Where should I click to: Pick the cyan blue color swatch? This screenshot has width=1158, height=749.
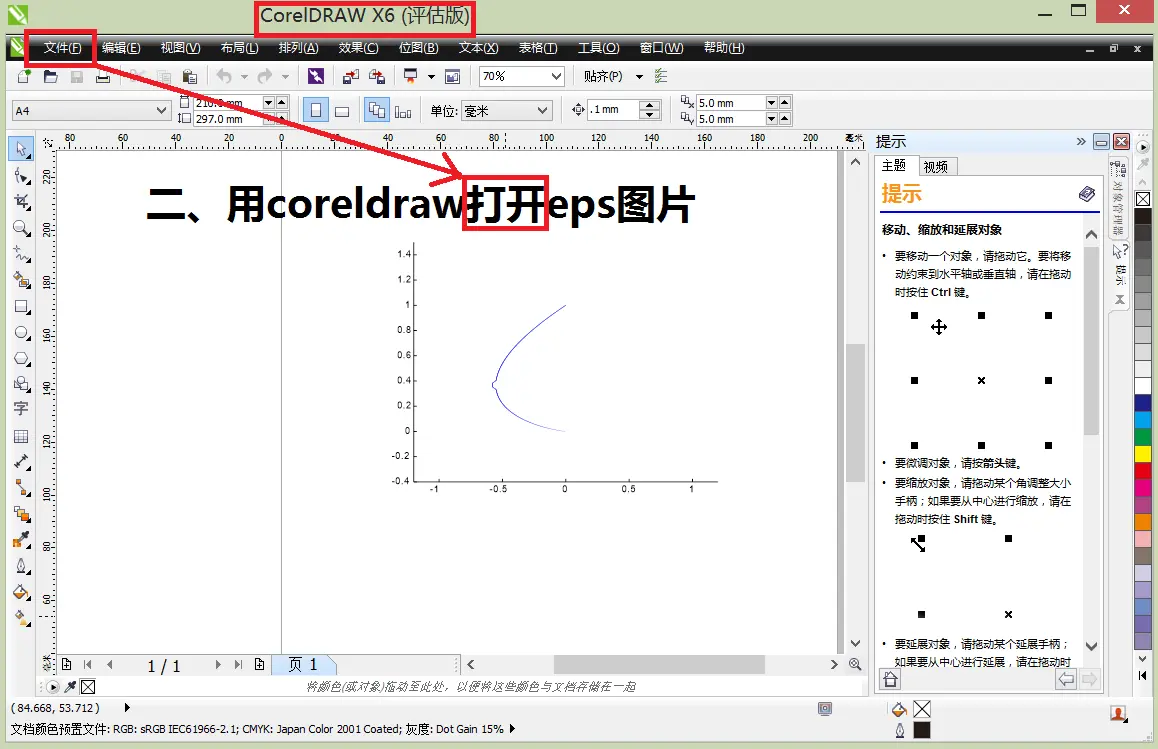point(1142,420)
